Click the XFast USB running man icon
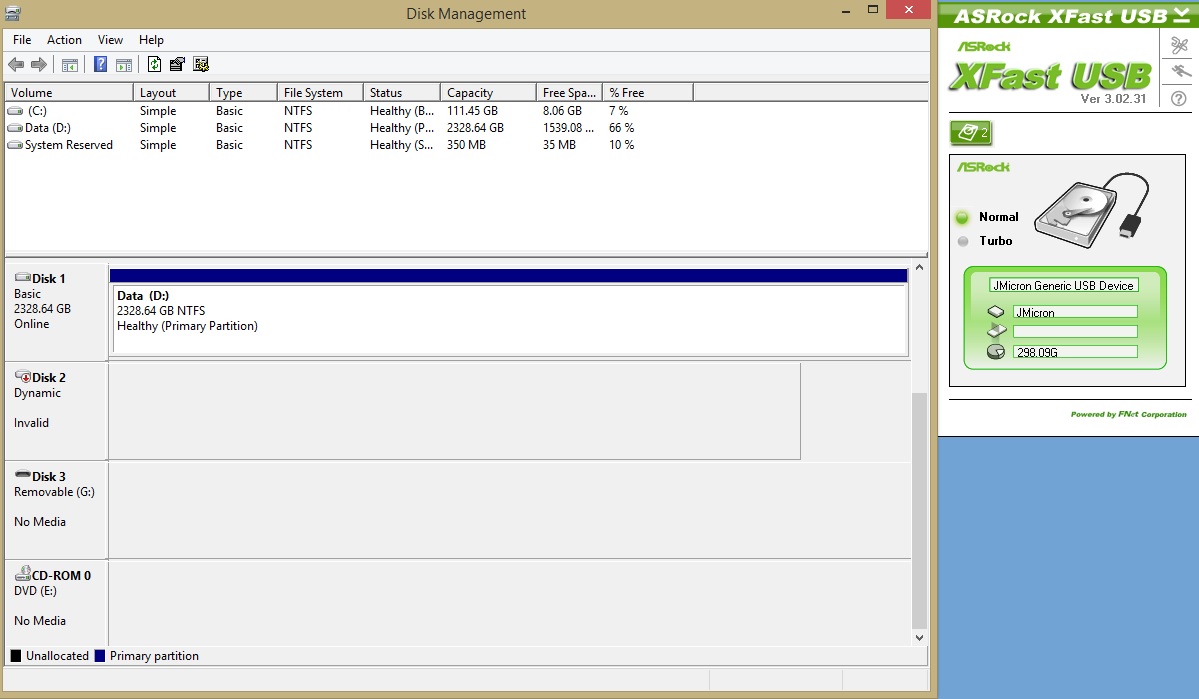 pos(1179,72)
